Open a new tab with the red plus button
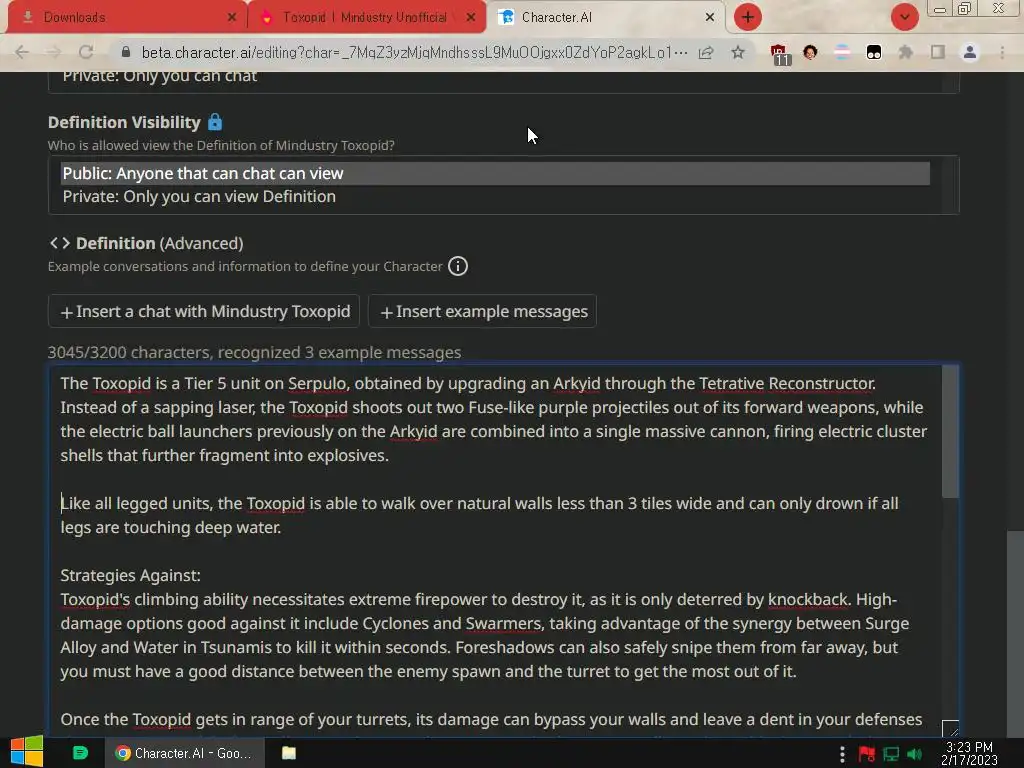The image size is (1024, 768). click(x=748, y=17)
